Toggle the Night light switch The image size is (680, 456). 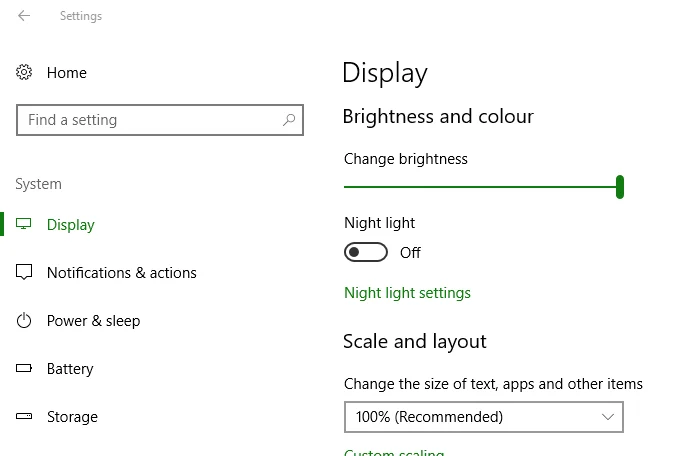click(x=366, y=253)
